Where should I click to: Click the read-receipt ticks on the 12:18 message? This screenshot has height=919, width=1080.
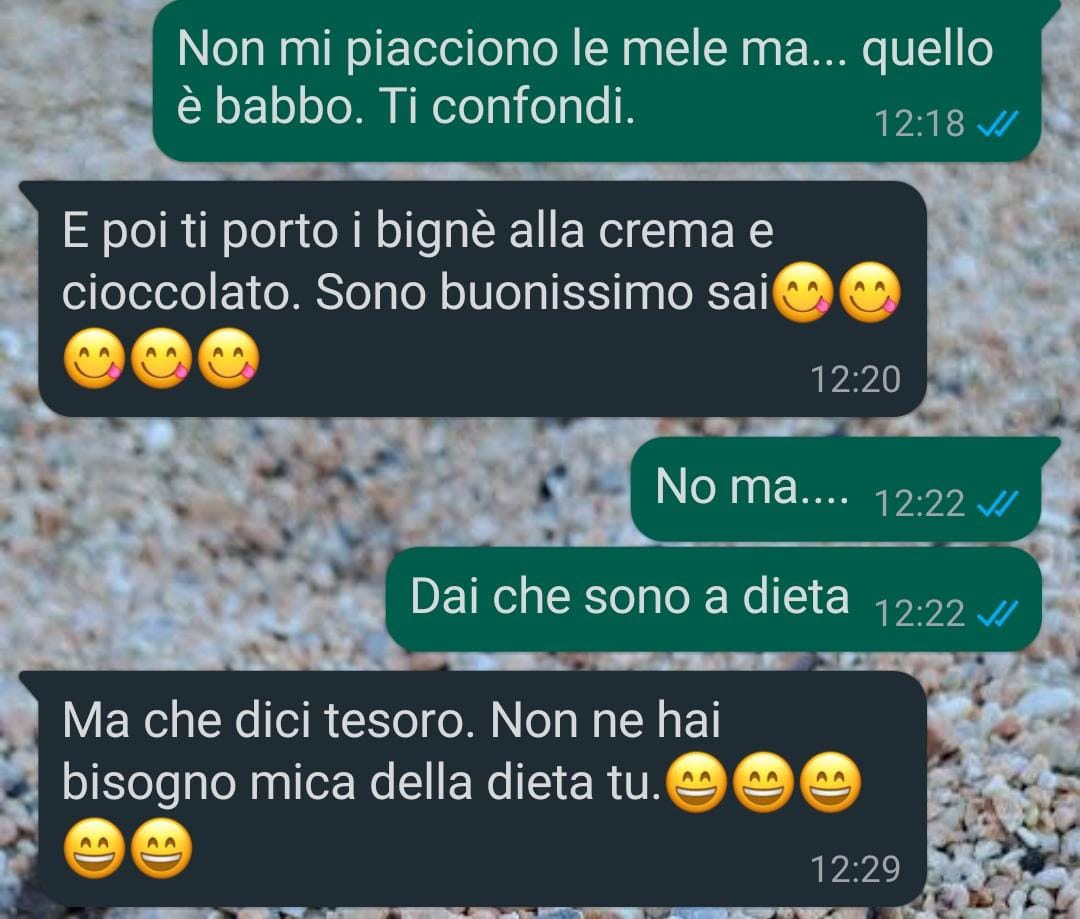[997, 124]
